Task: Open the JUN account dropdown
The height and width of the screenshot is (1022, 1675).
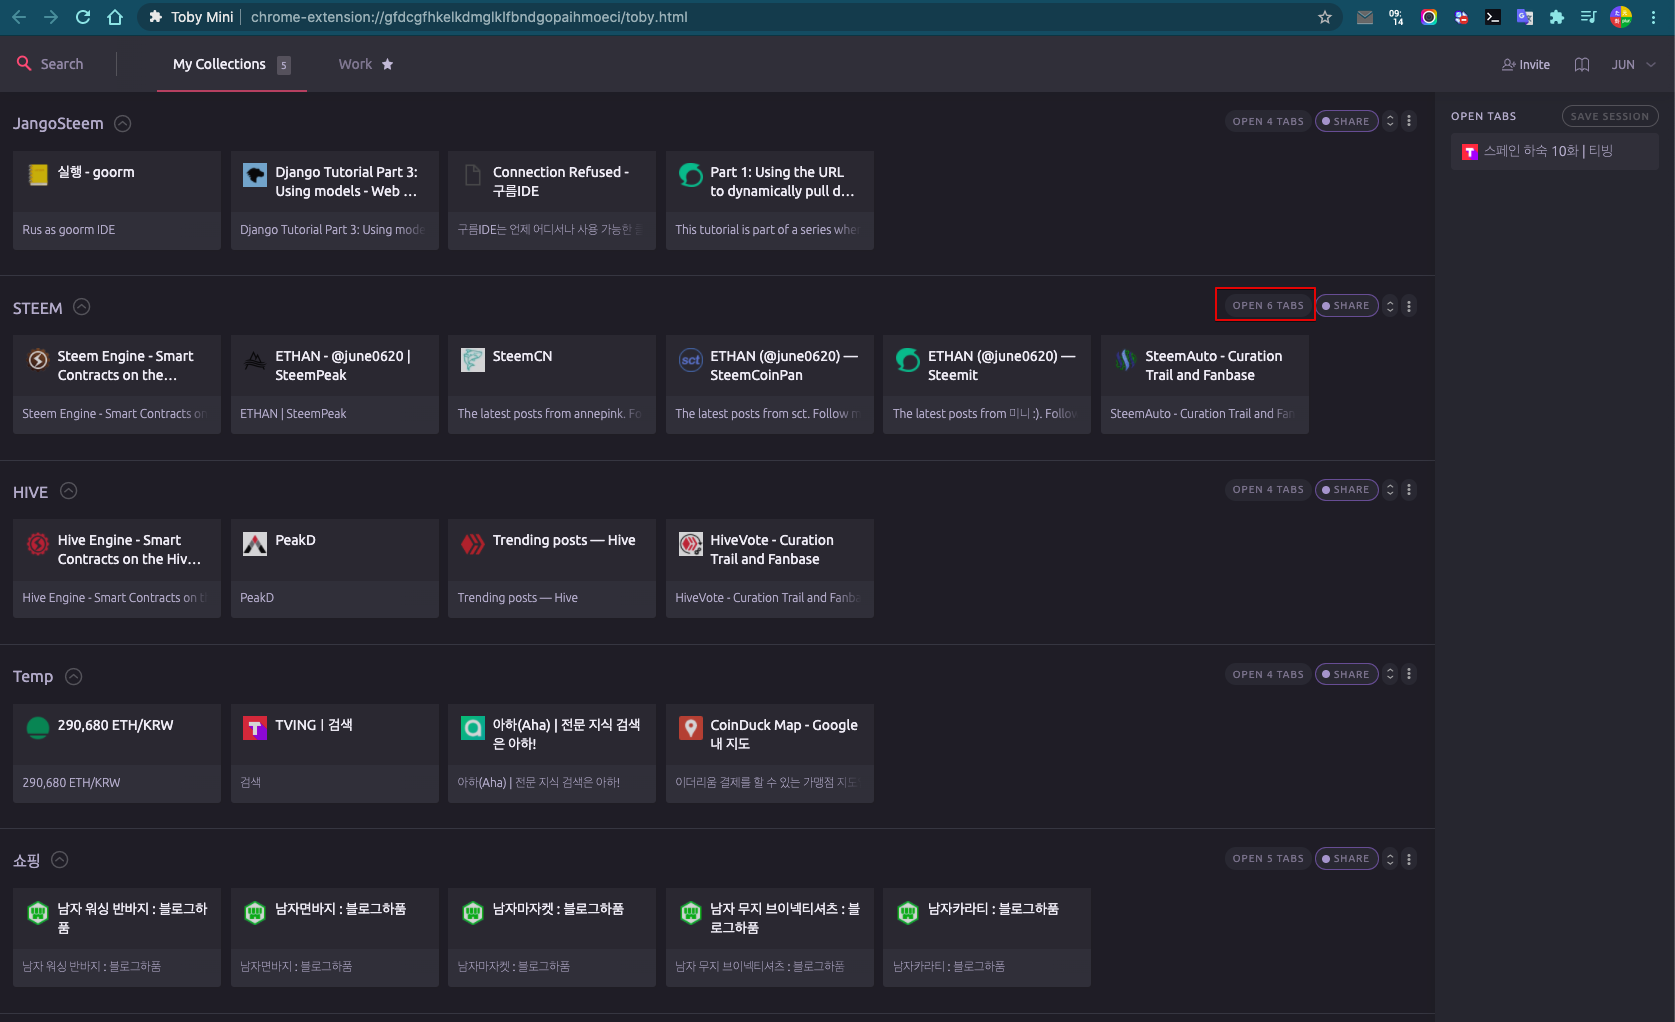Action: coord(1634,64)
